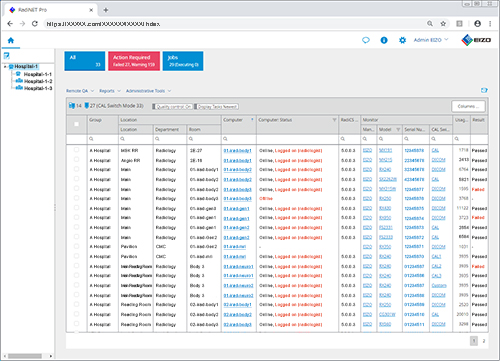Select the Jobs tile
The width and height of the screenshot is (500, 361).
183,61
